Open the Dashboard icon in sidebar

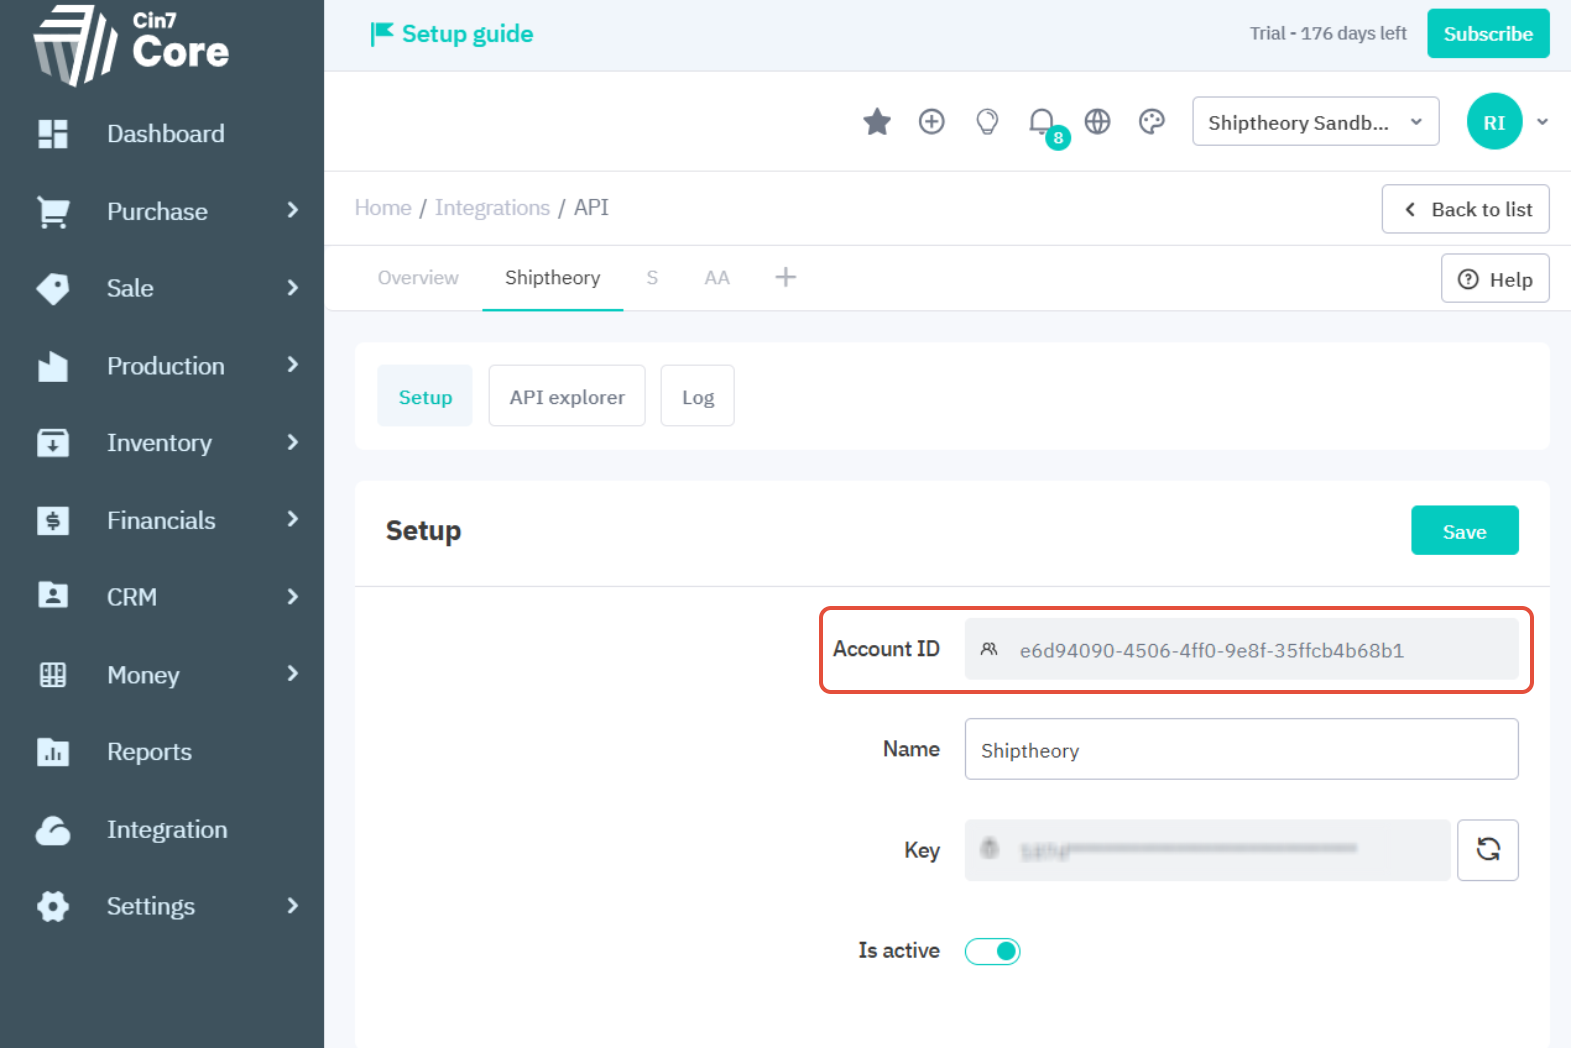pyautogui.click(x=53, y=134)
